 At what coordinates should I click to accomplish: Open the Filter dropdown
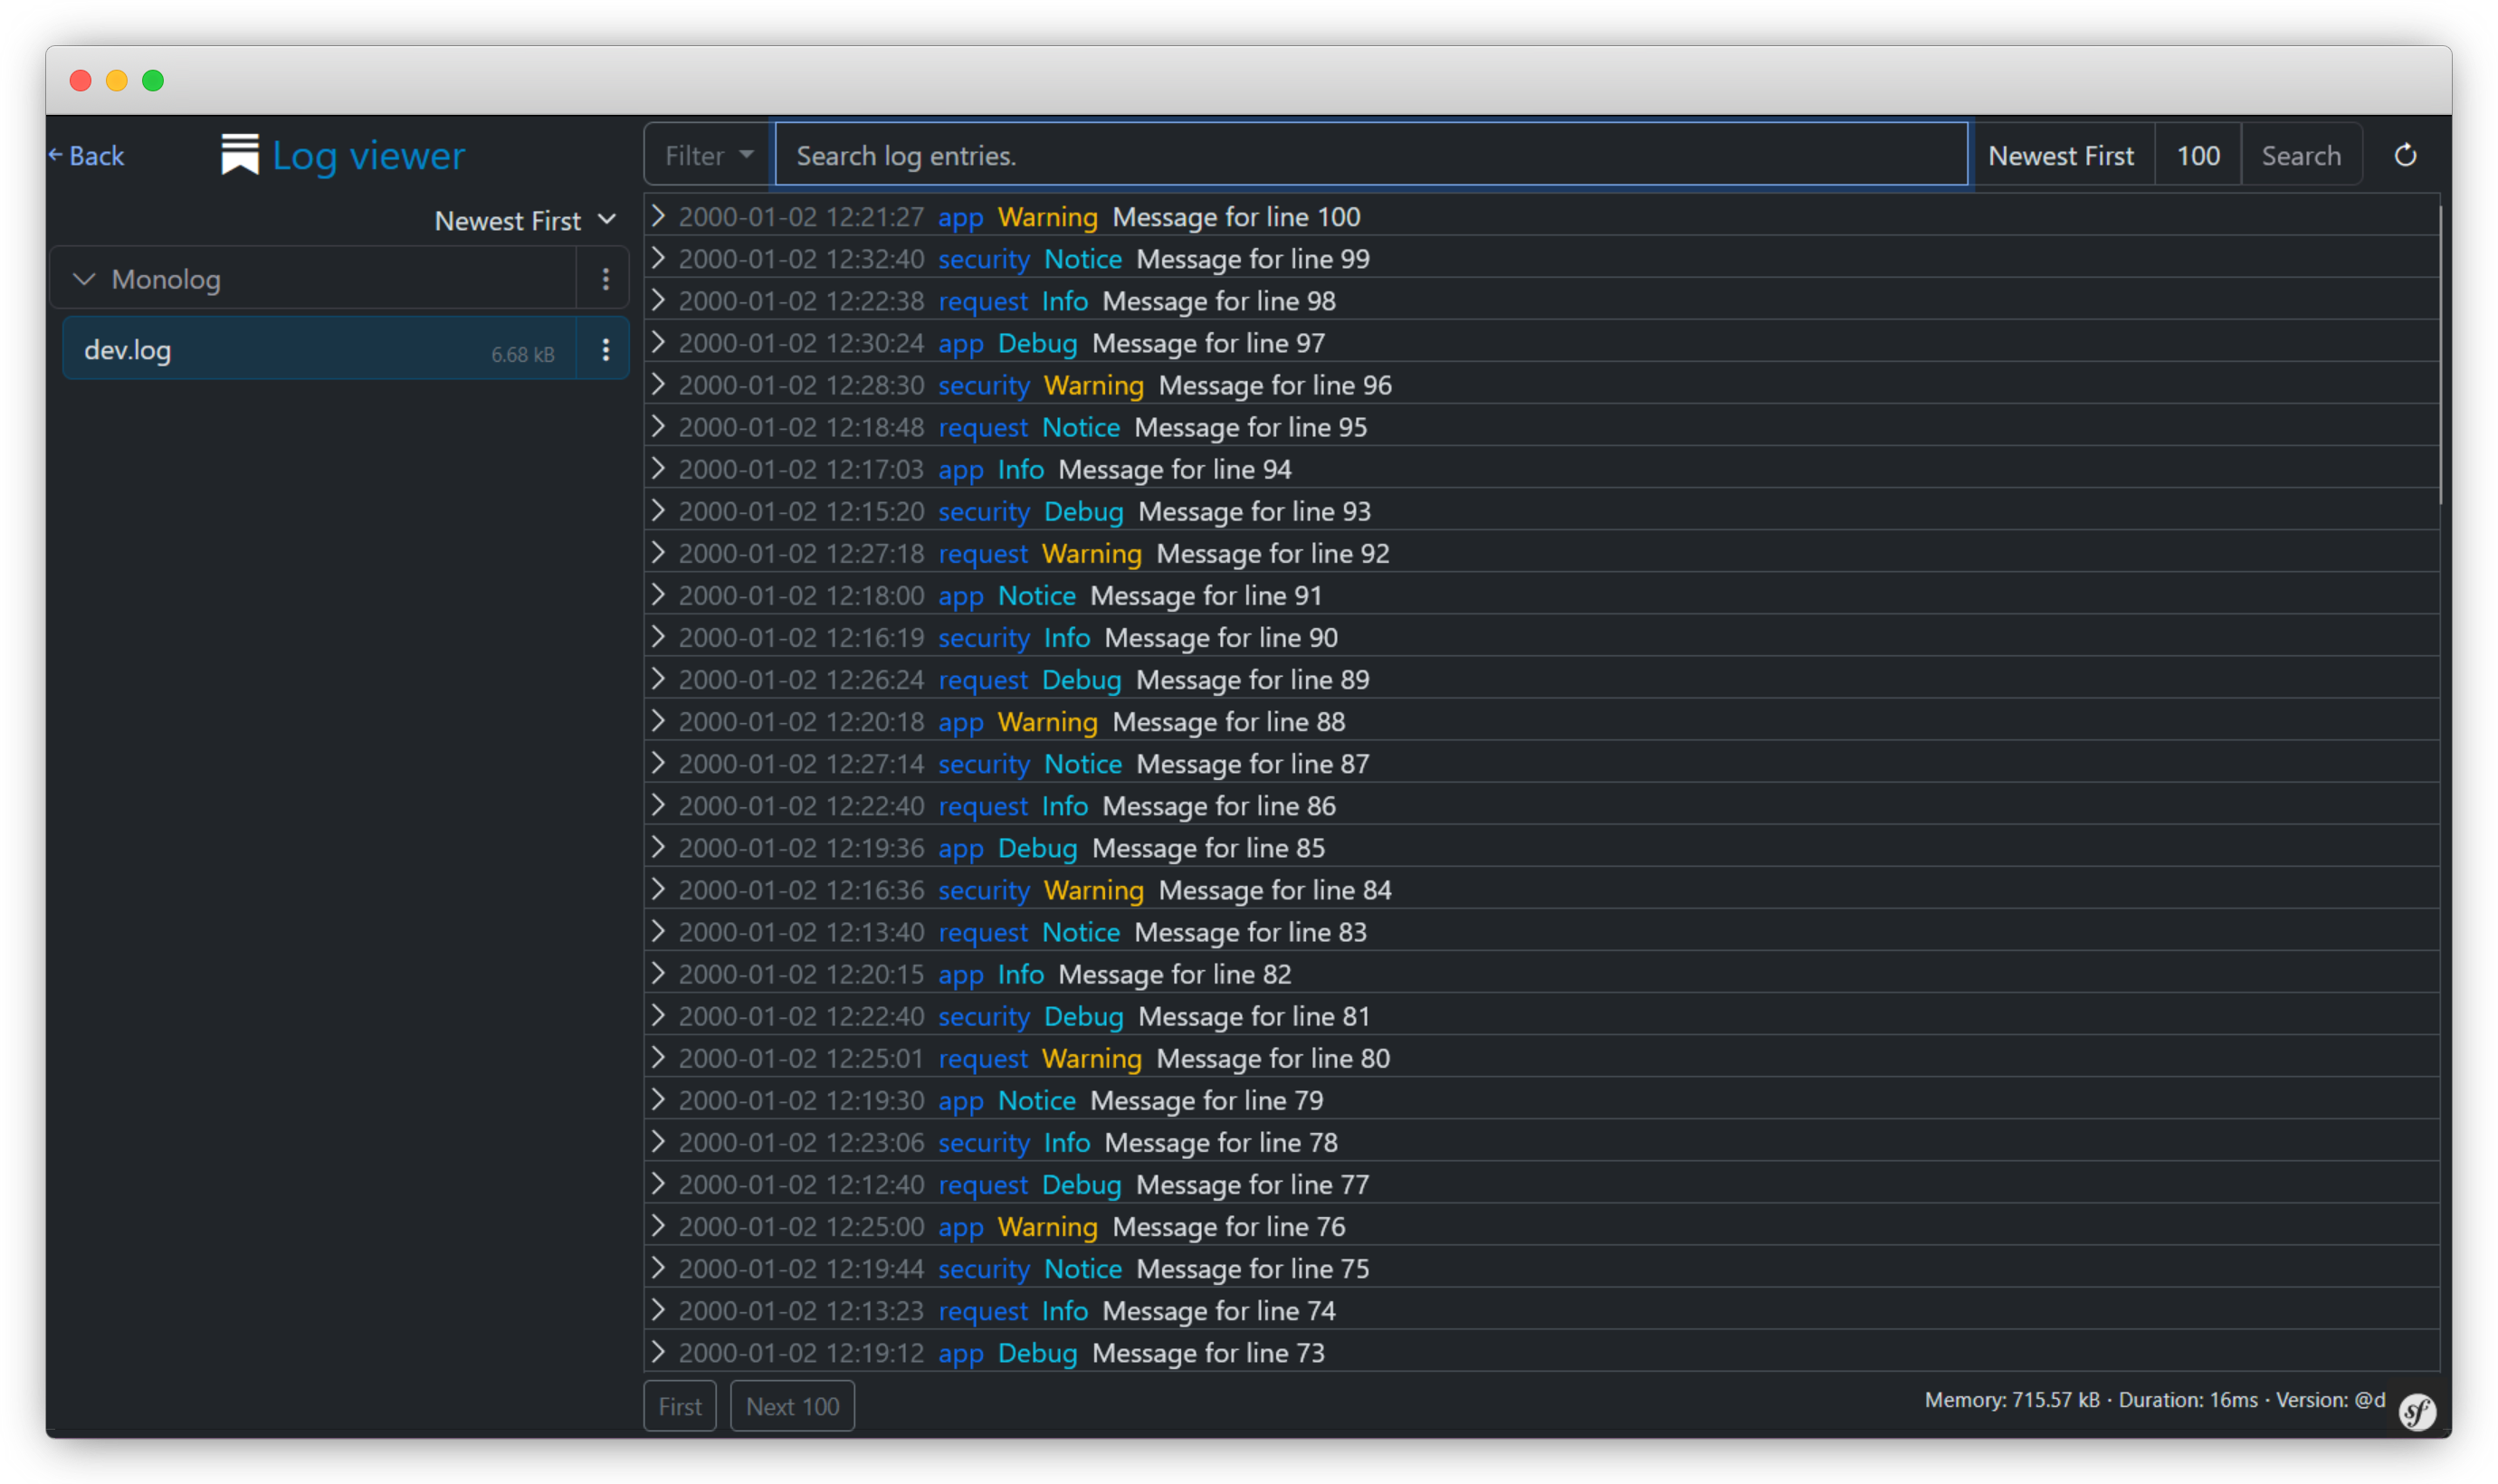point(708,155)
